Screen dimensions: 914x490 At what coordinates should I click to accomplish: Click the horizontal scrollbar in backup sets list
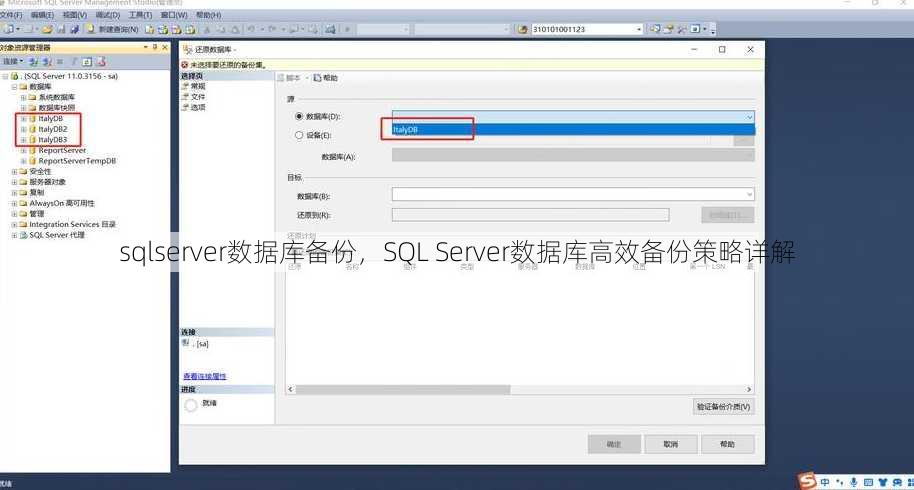pos(402,389)
